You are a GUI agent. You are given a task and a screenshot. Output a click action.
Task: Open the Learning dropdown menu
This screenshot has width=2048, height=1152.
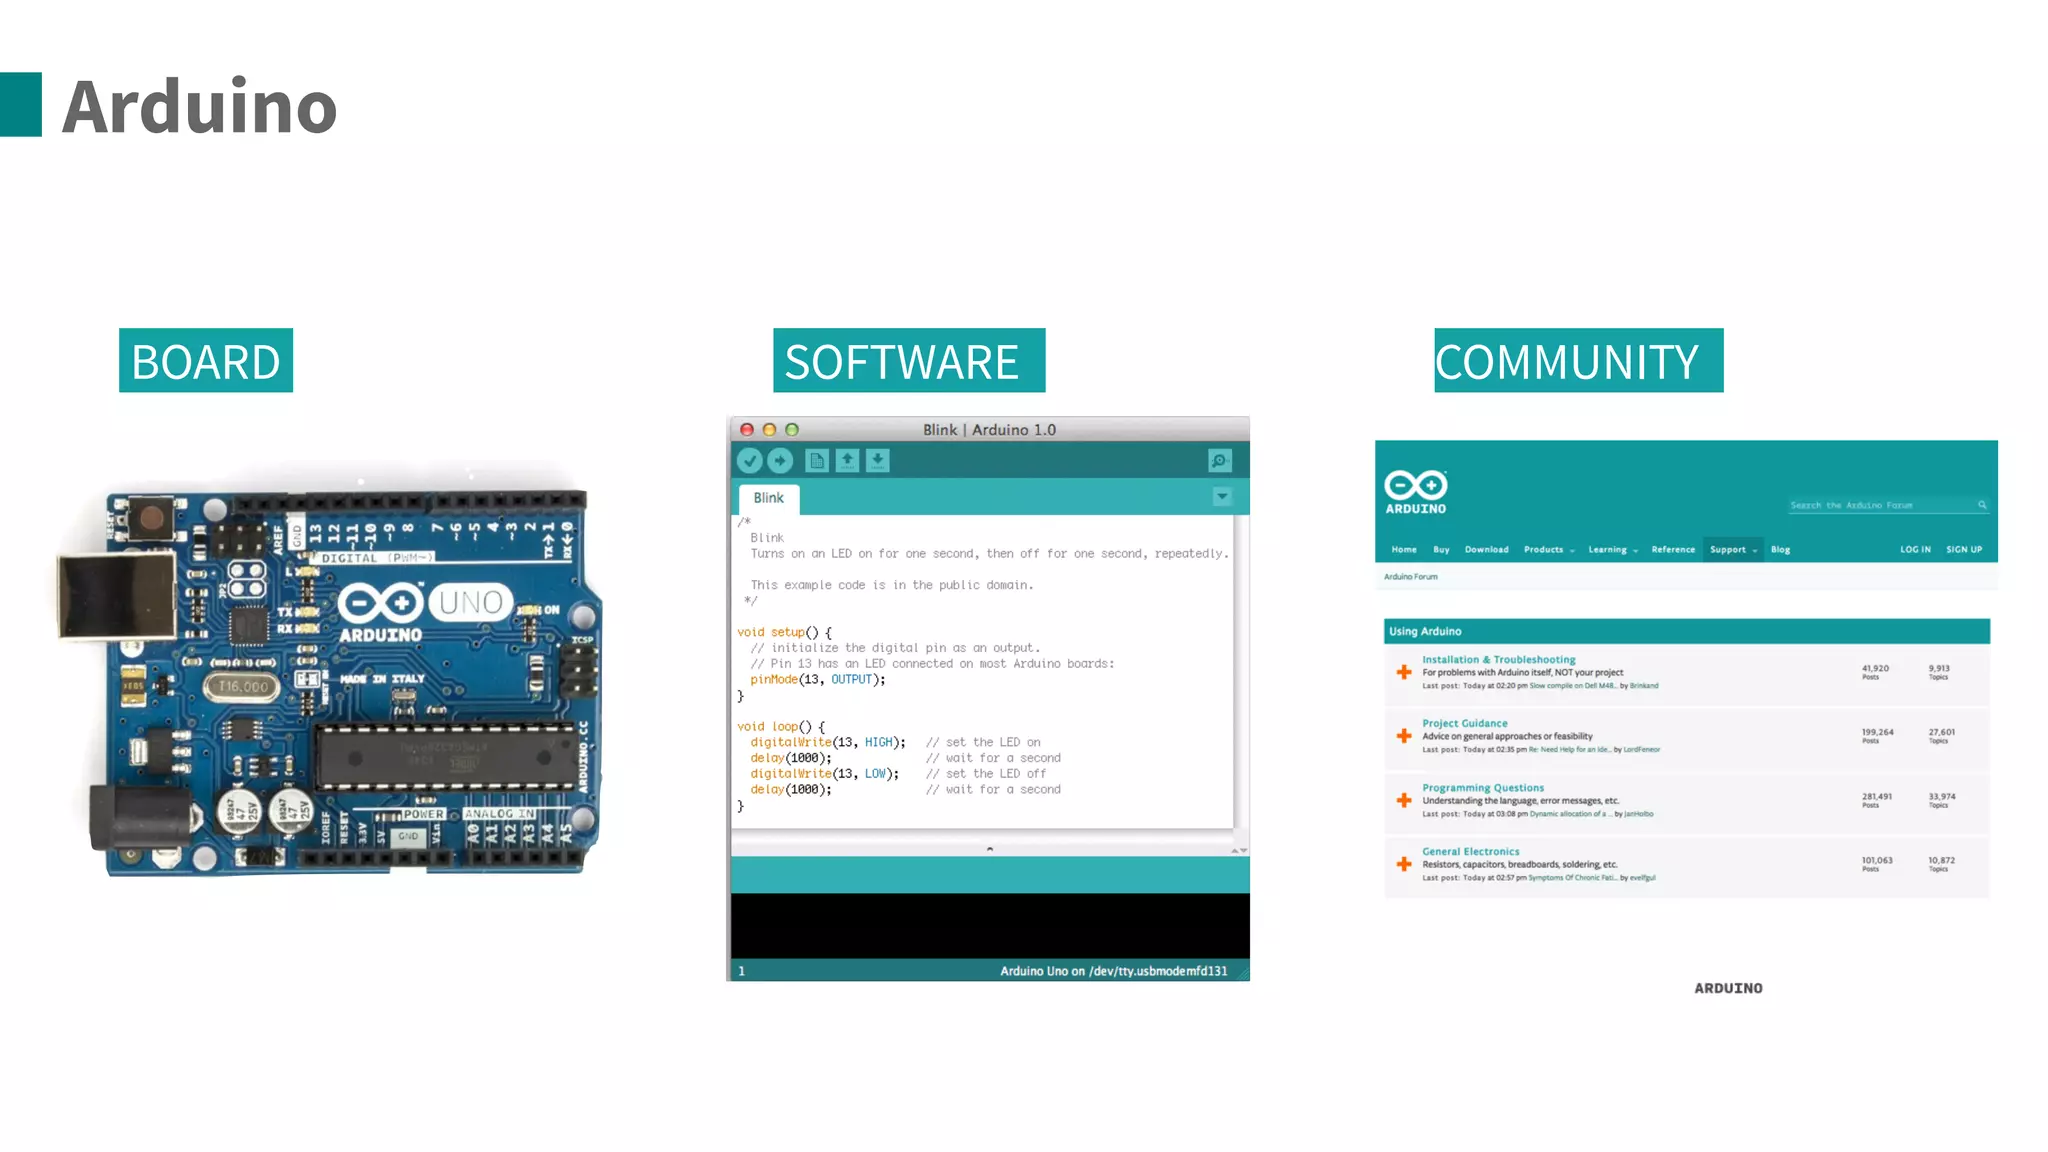click(x=1612, y=550)
